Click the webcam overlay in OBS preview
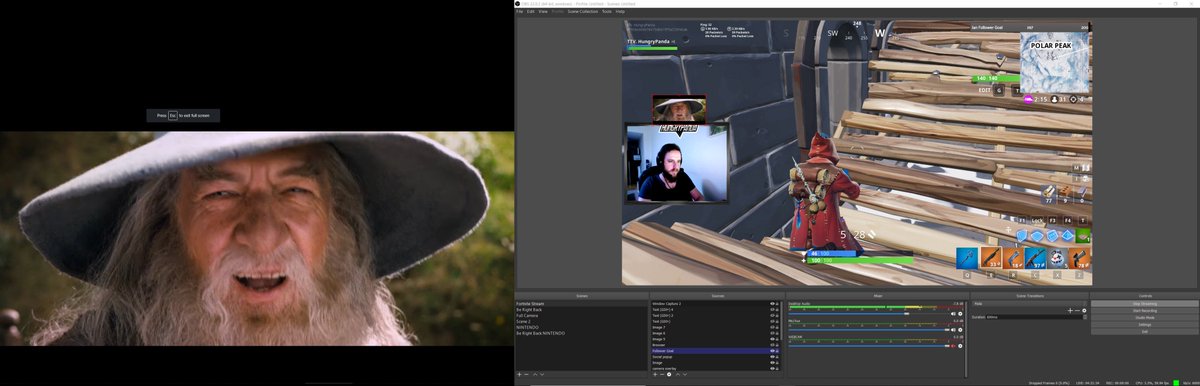The width and height of the screenshot is (1200, 386). 677,163
